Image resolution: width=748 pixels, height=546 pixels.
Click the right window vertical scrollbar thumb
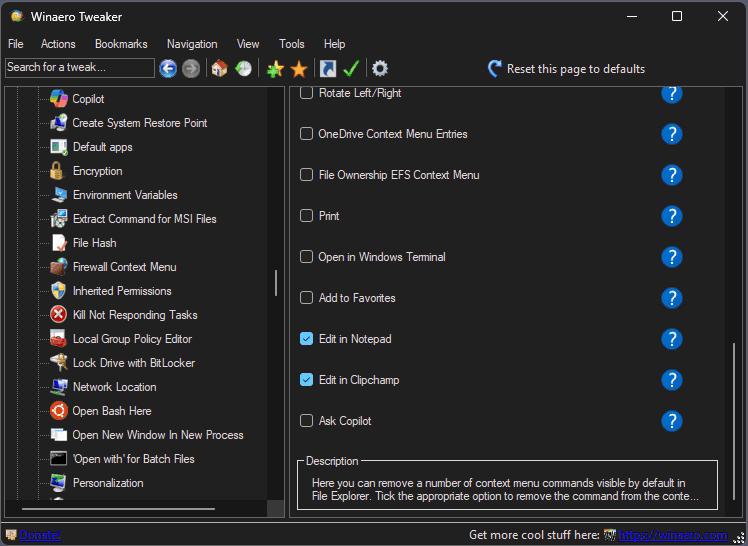(734, 421)
